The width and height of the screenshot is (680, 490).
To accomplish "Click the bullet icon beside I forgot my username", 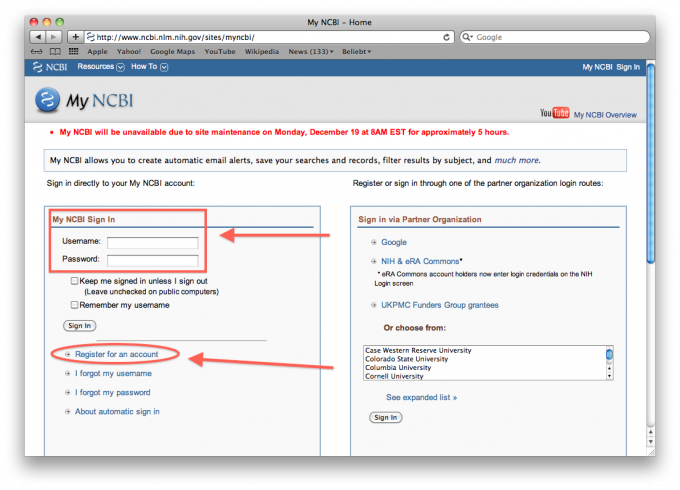I will [68, 373].
